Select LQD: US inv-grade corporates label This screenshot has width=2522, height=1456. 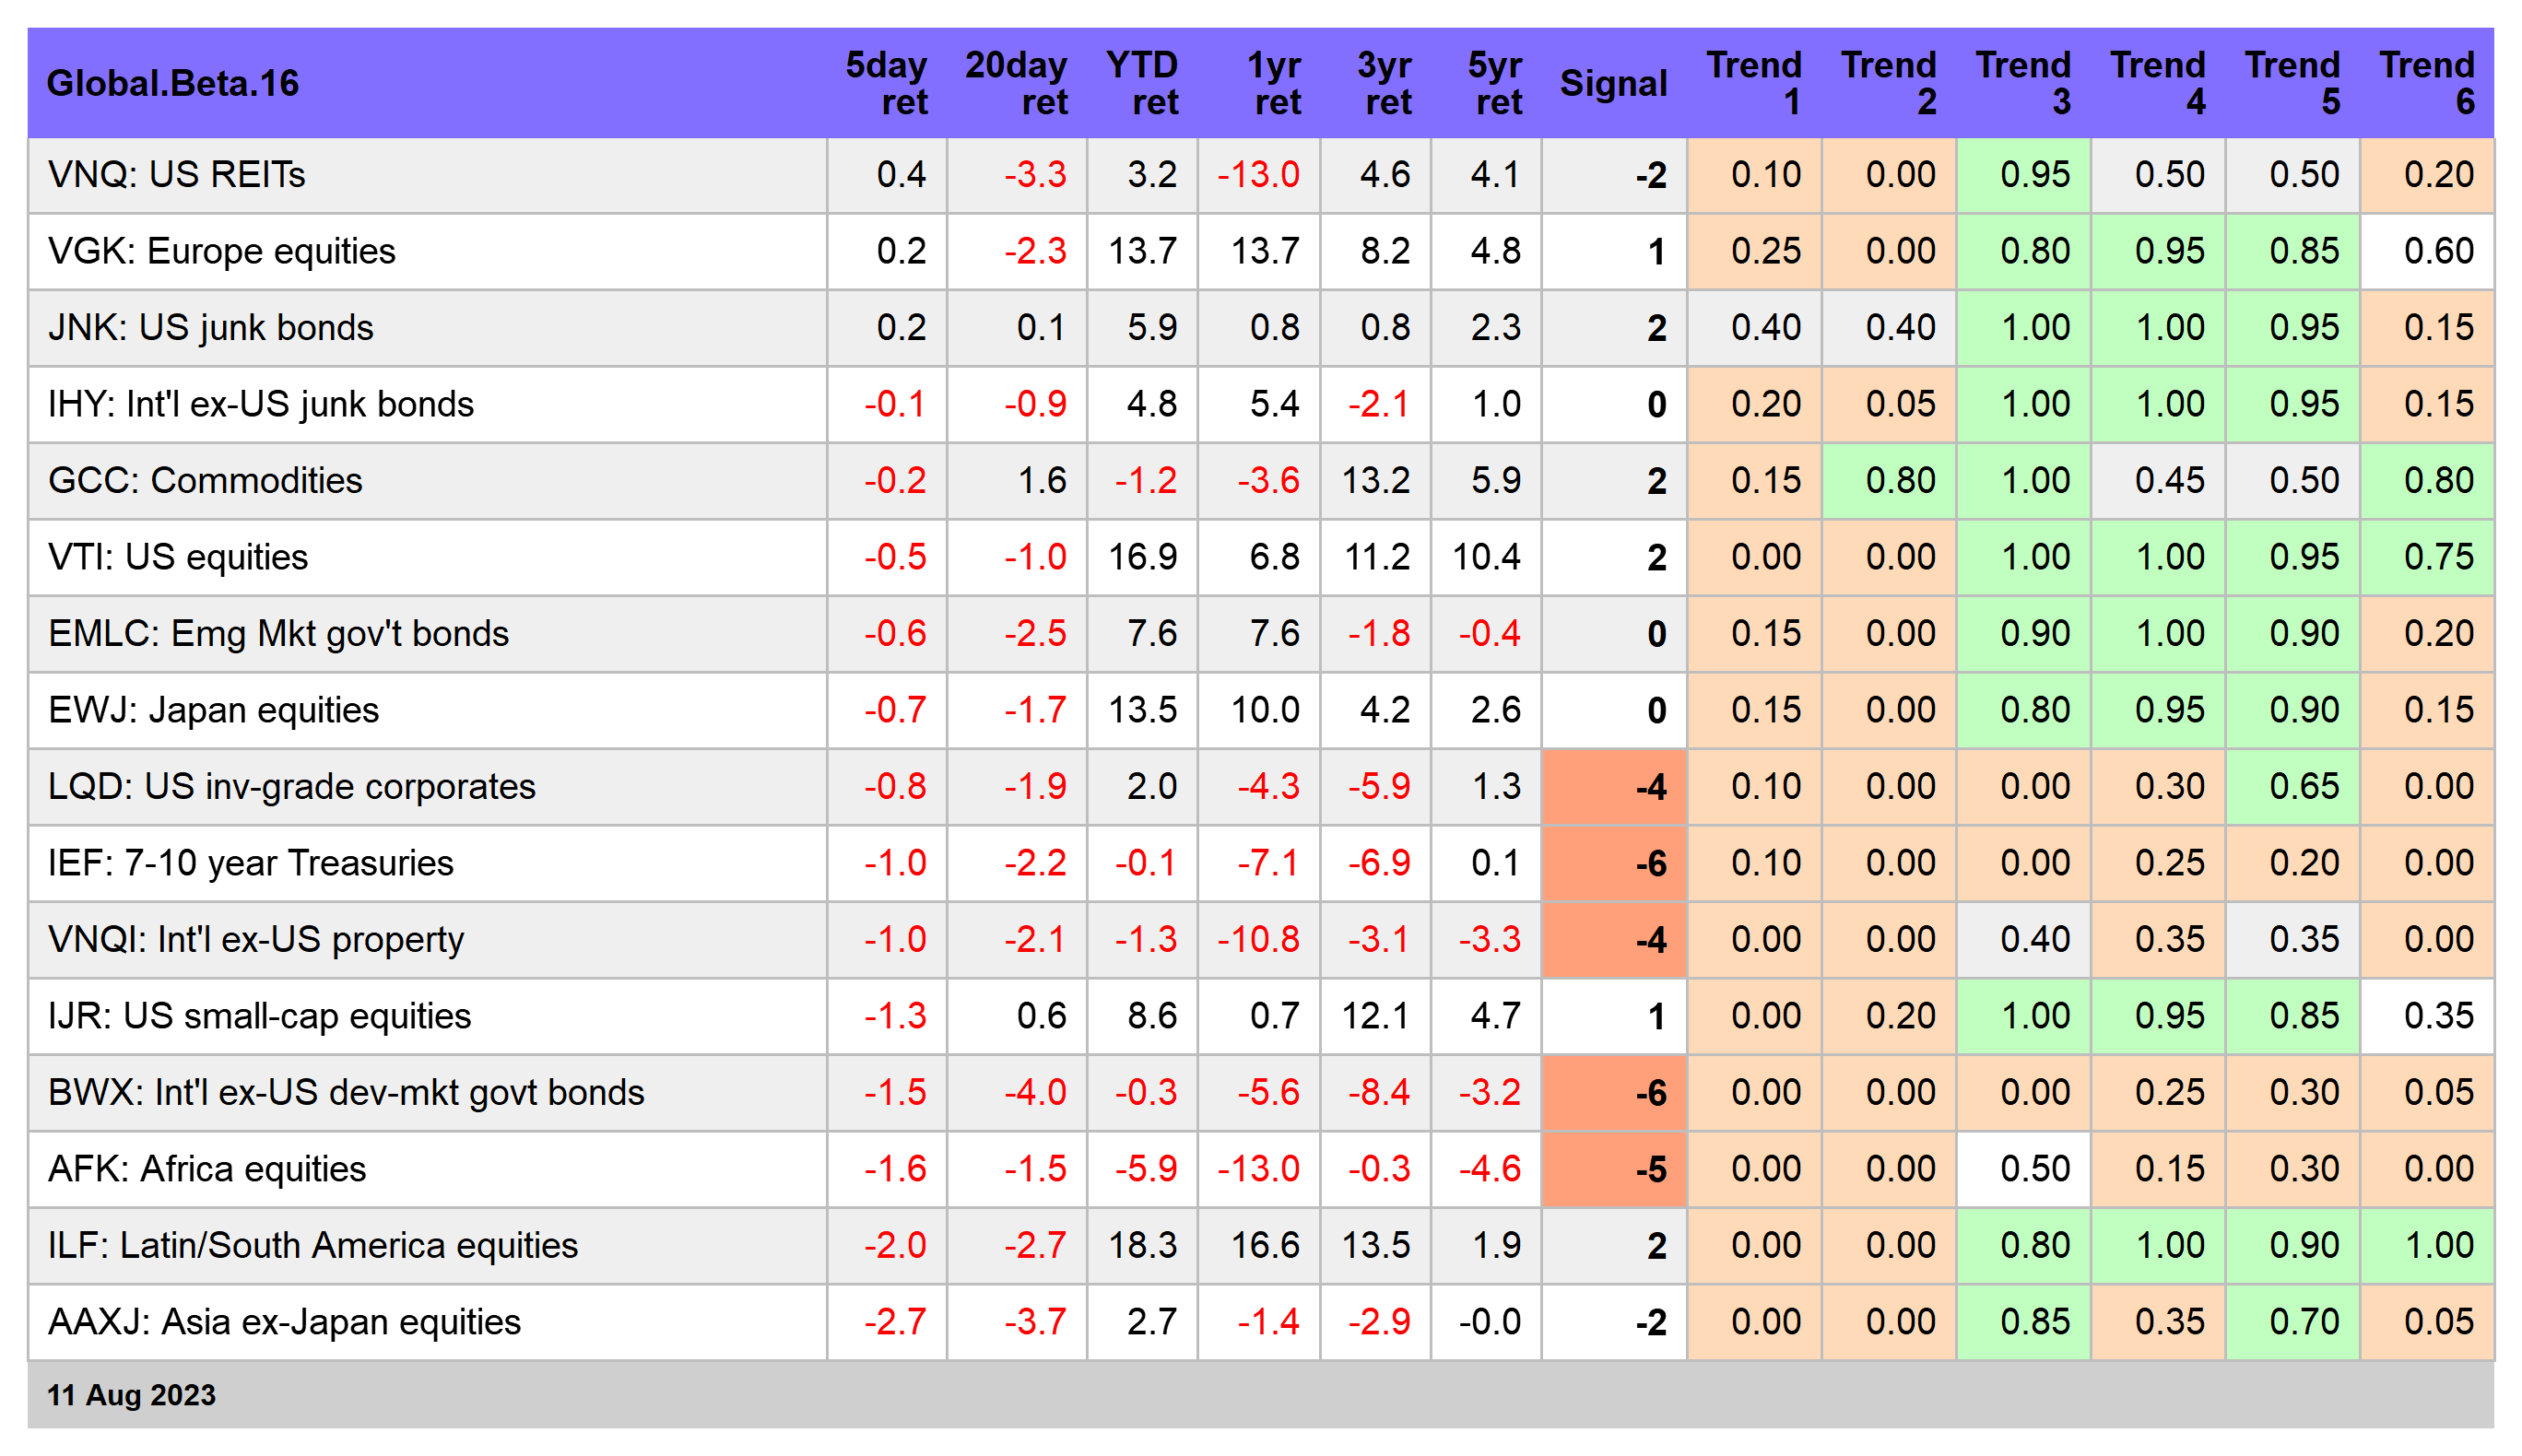coord(291,787)
